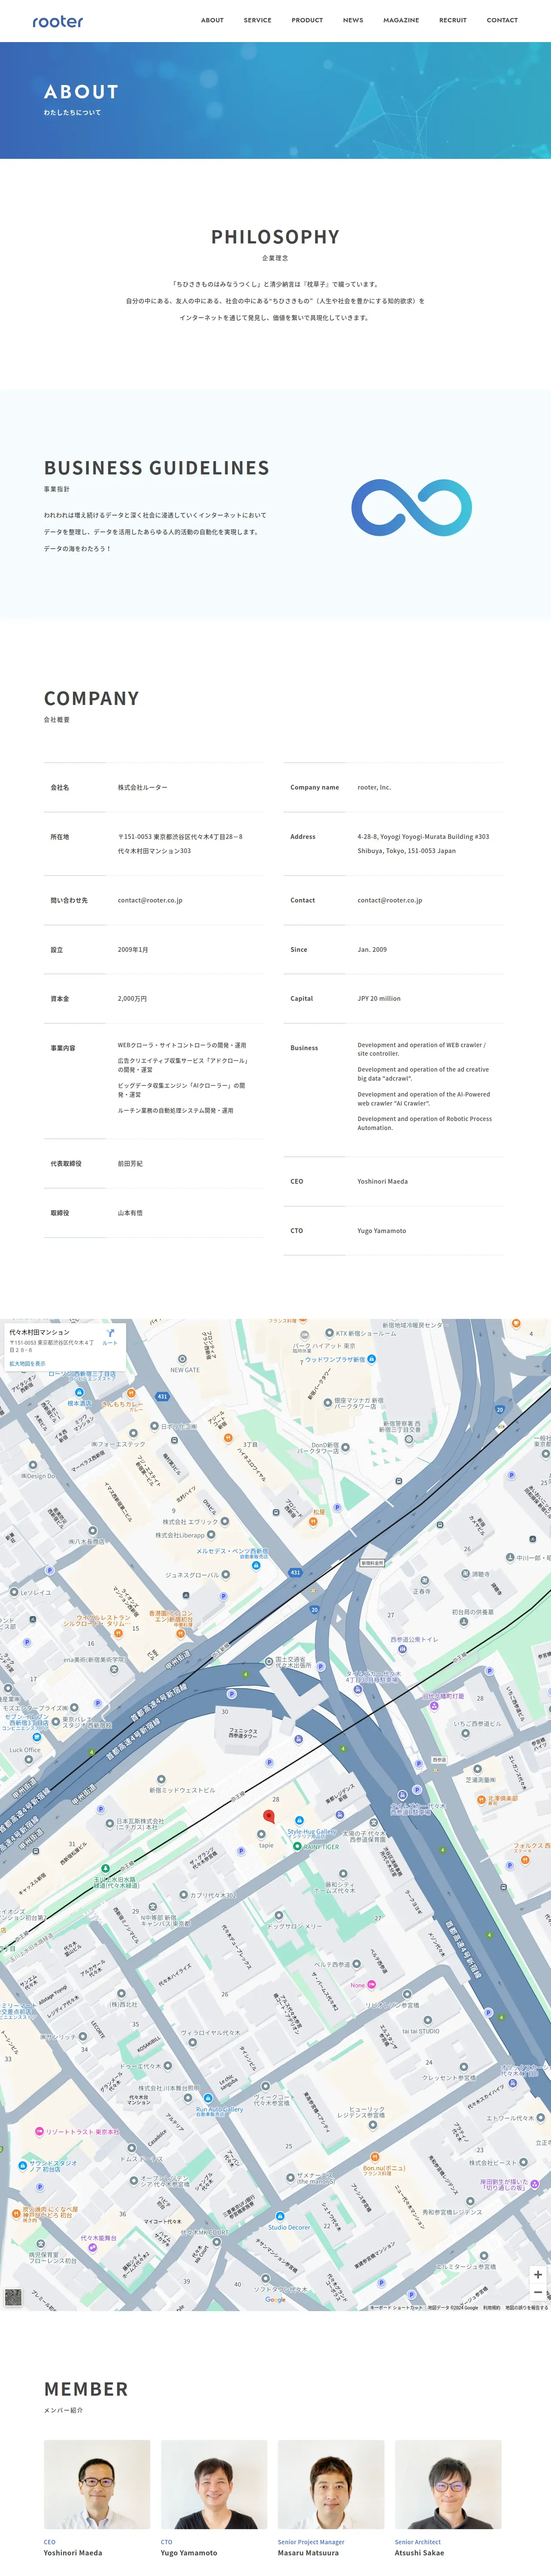This screenshot has width=551, height=2576.
Task: Click contact@rooter.co.jp in the 問い合わせ先 row
Action: (x=150, y=900)
